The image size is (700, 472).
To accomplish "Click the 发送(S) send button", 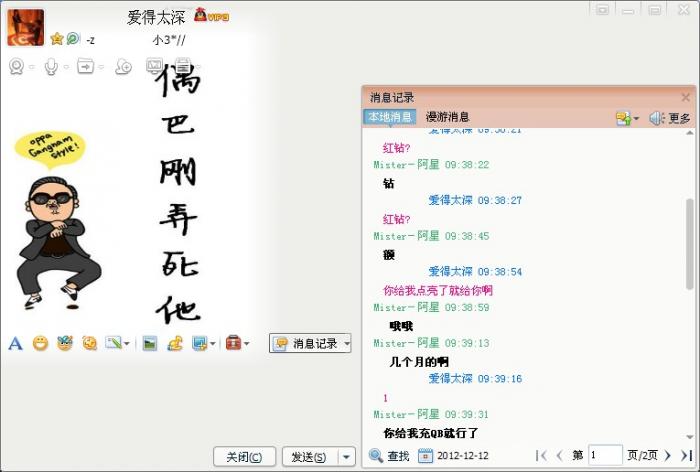I will coord(310,457).
